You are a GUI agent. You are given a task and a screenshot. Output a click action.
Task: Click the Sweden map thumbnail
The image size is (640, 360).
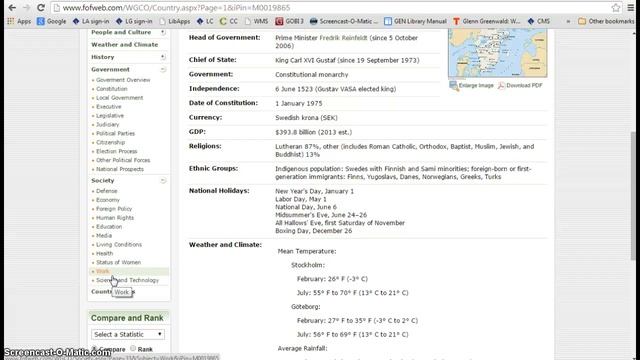coord(498,53)
